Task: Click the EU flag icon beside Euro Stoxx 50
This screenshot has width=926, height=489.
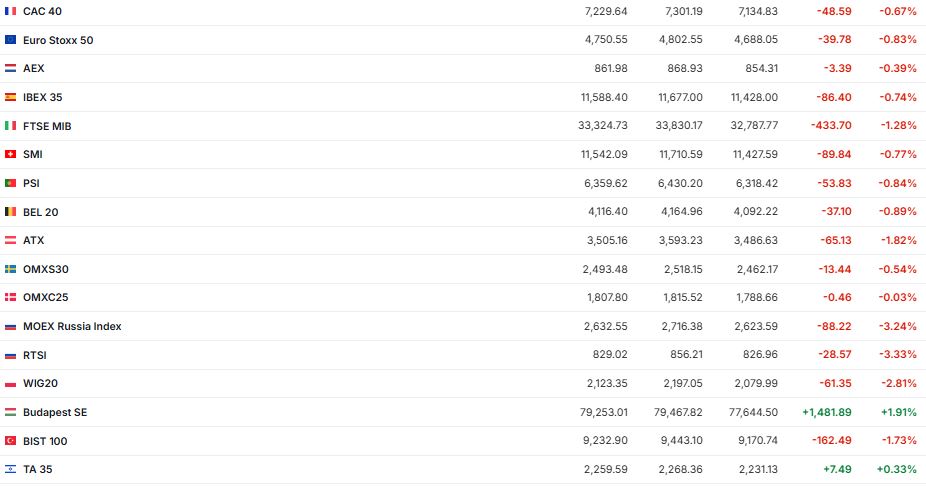Action: (10, 40)
